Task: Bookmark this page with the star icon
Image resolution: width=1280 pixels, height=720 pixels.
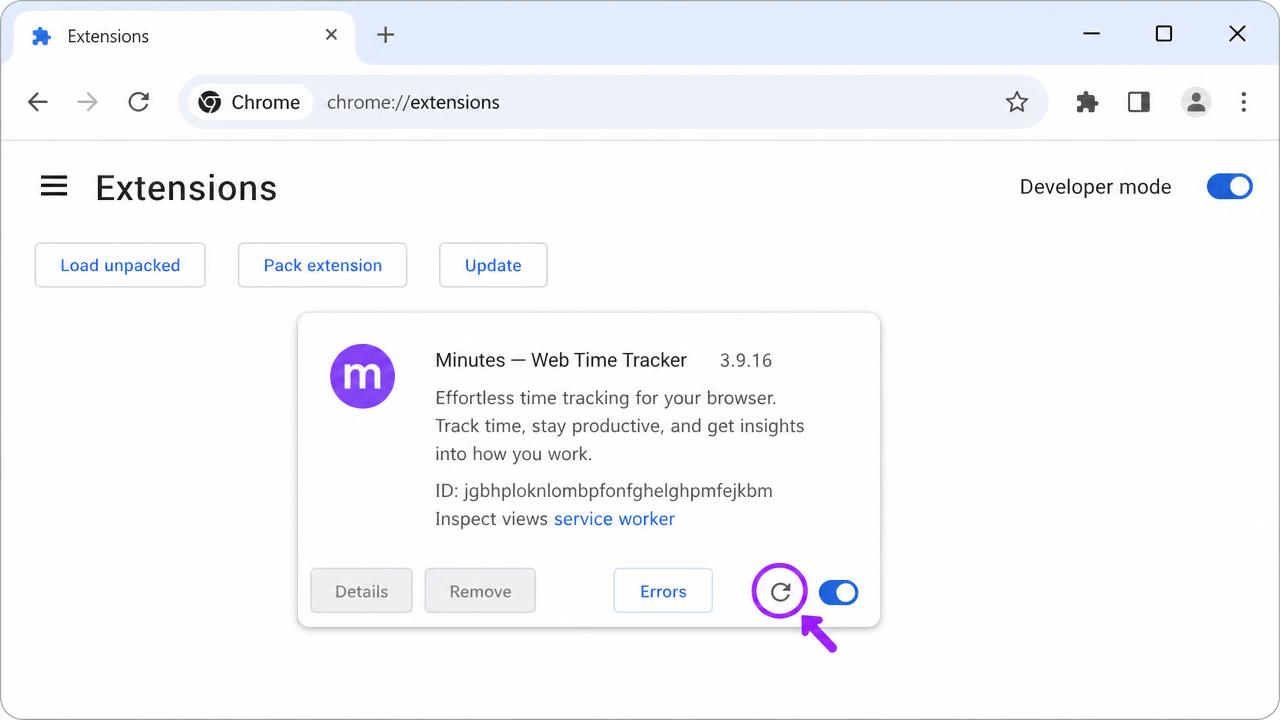Action: [1017, 102]
